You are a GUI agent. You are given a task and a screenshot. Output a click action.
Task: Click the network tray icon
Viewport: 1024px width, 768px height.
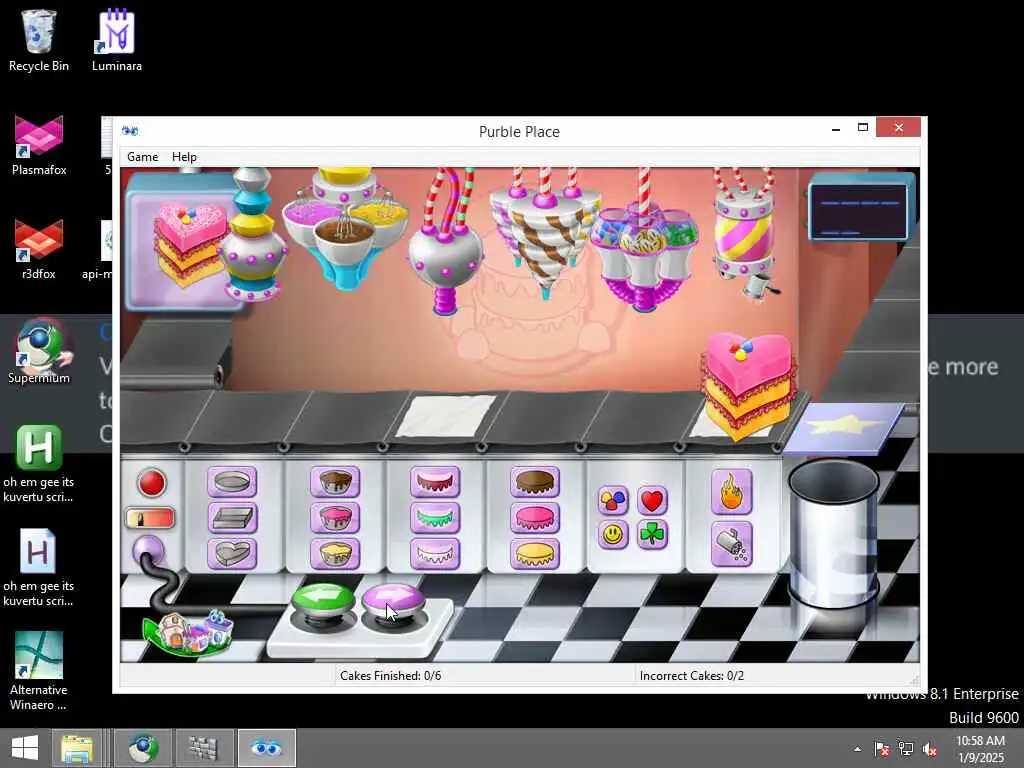coord(906,749)
